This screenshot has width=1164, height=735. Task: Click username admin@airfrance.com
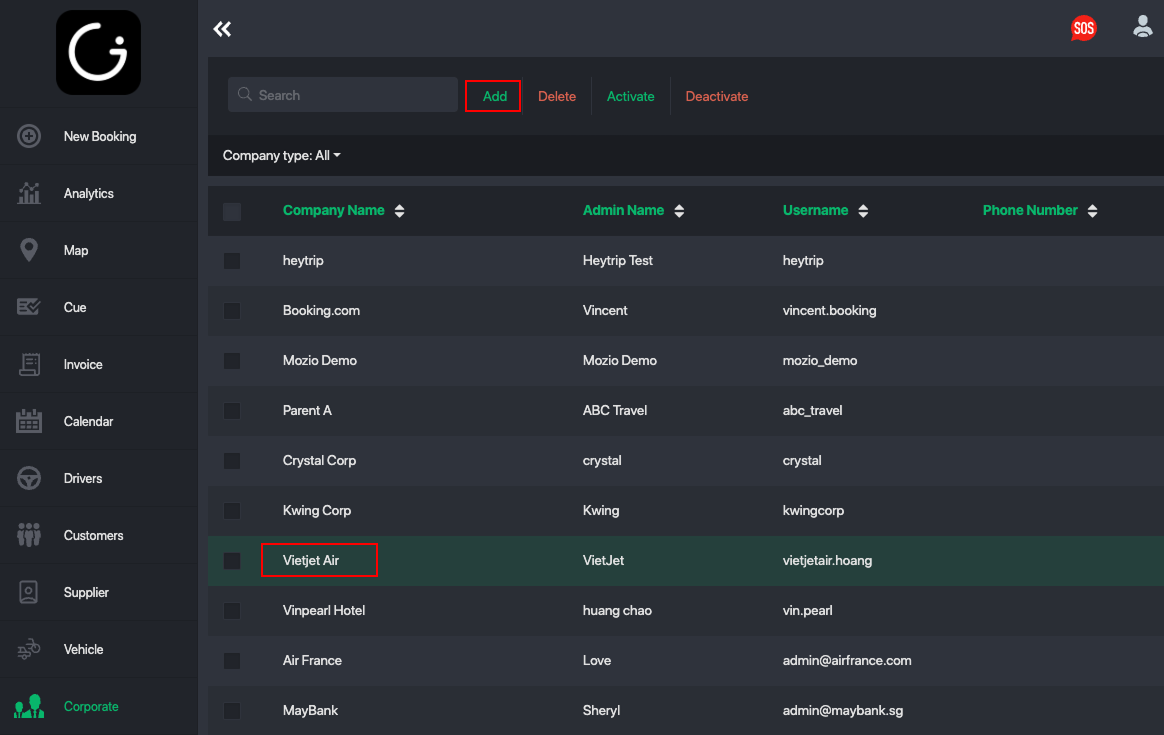pos(847,660)
